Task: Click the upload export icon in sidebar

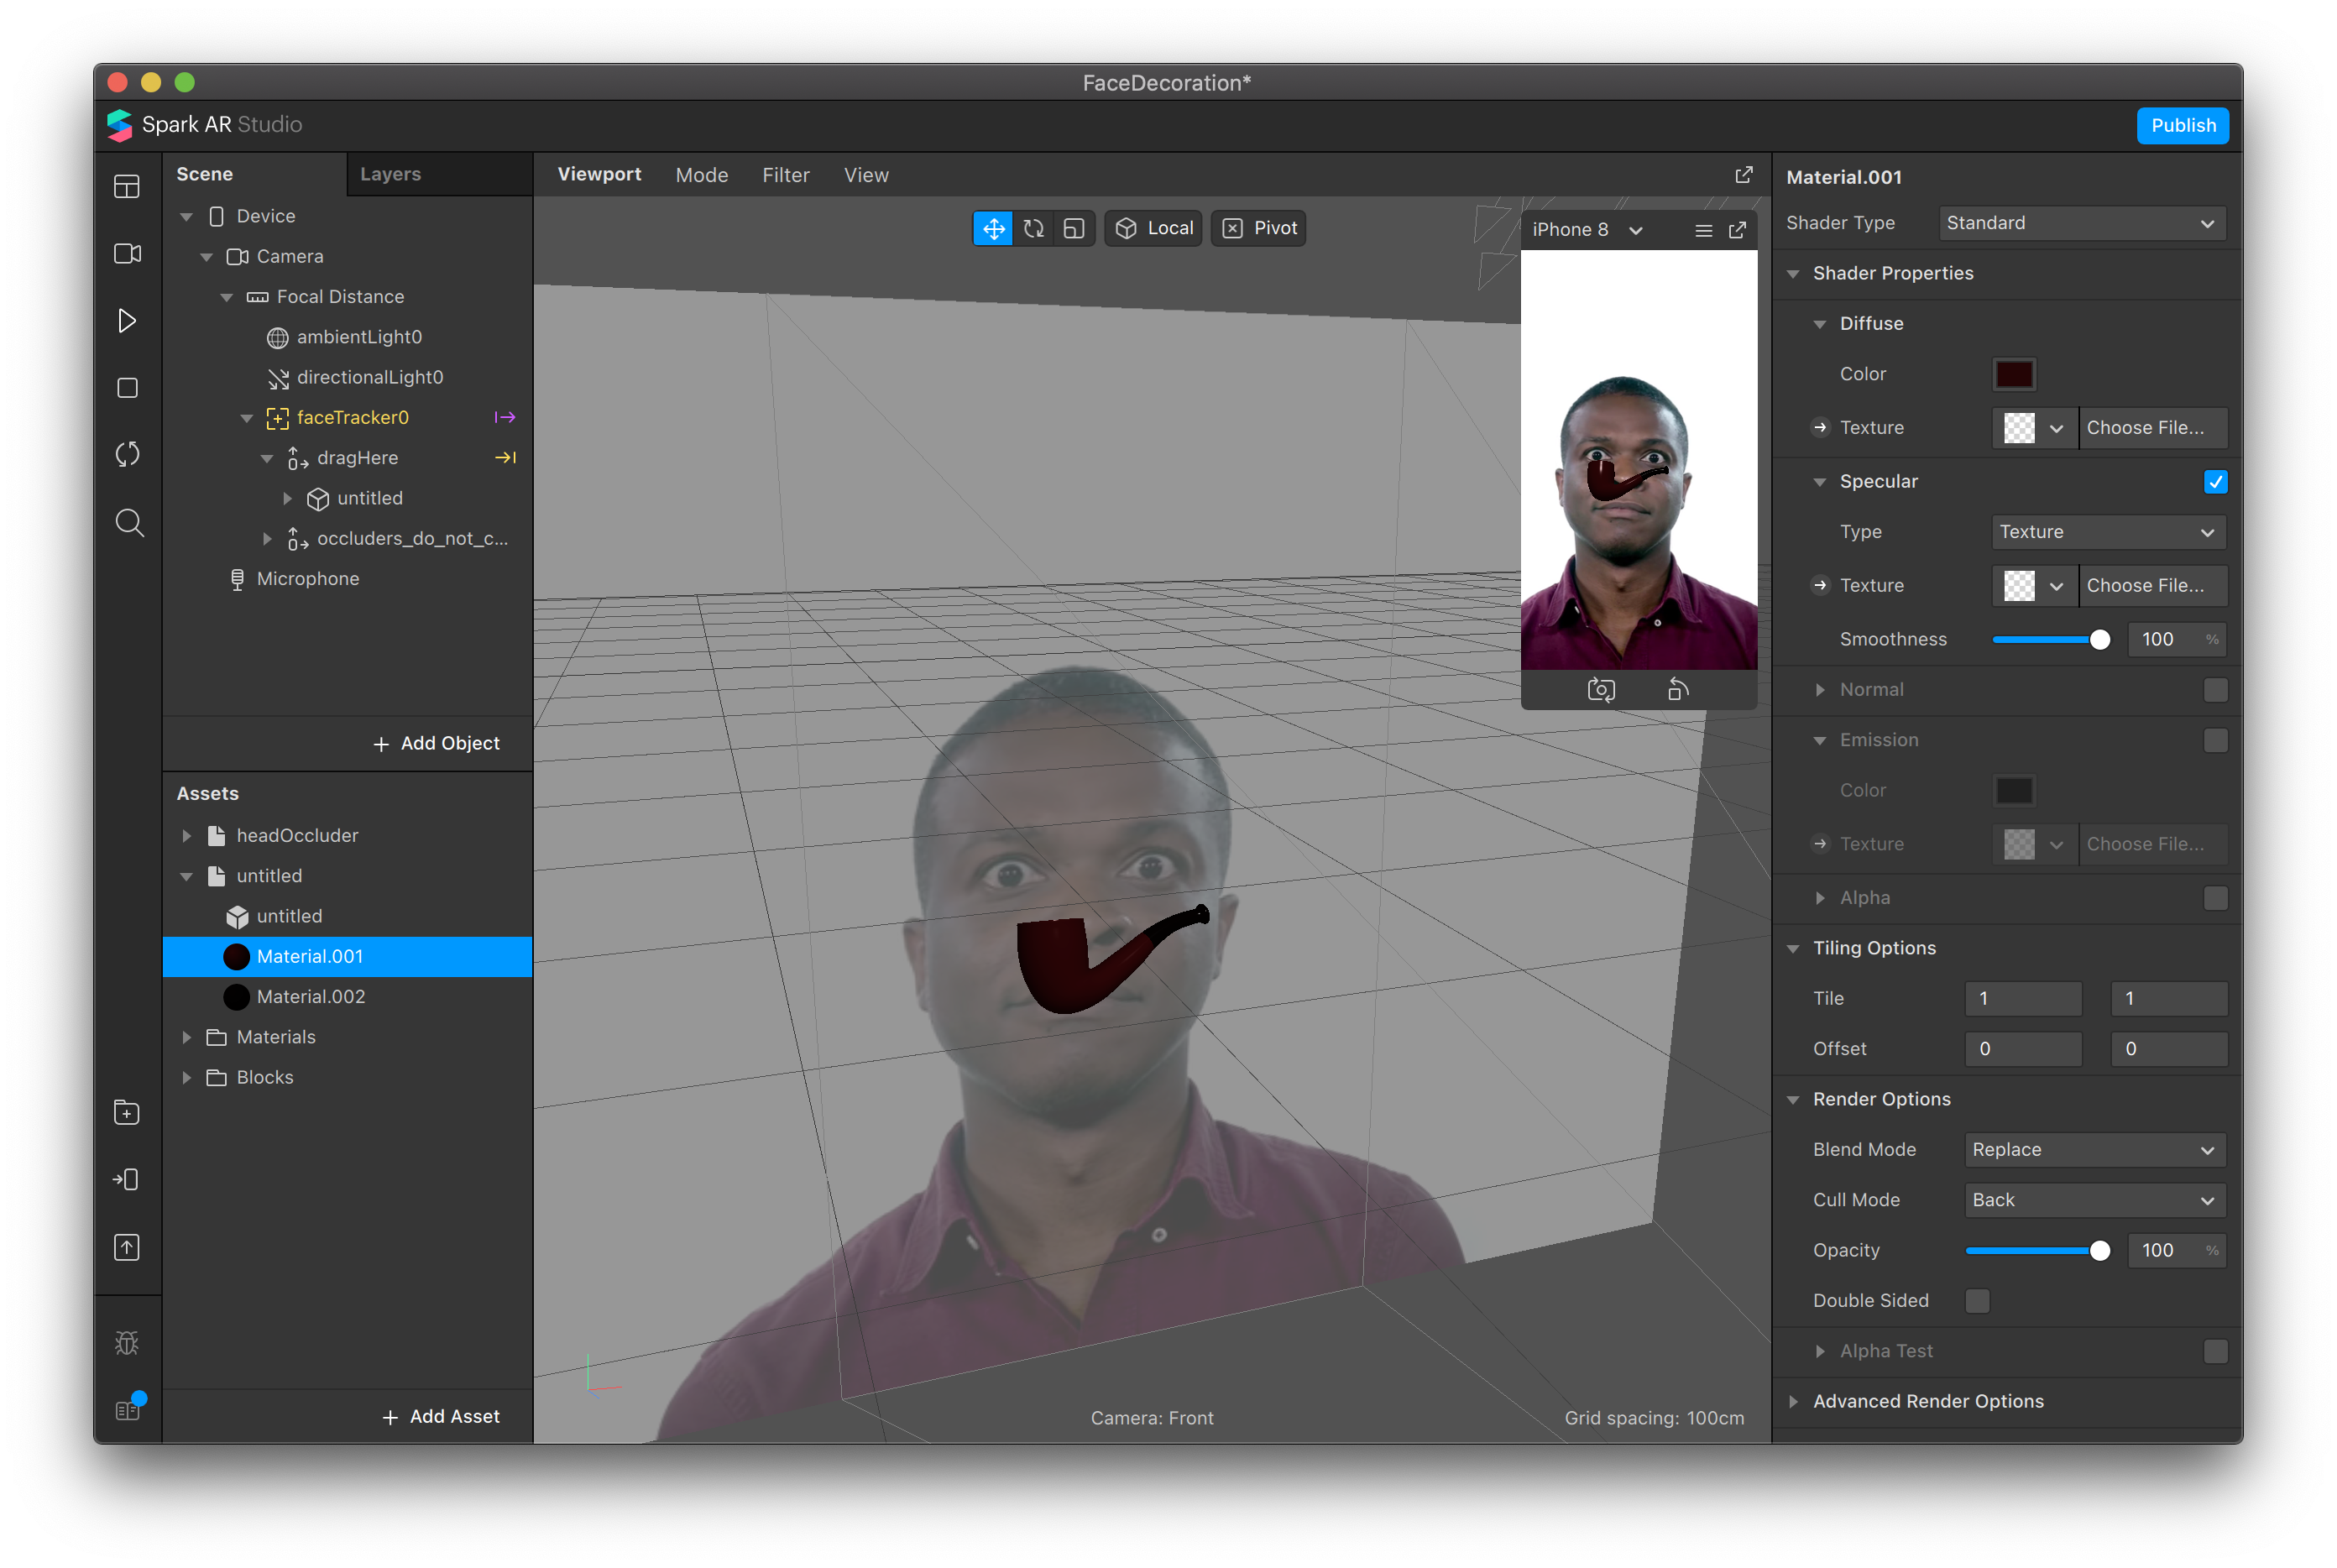Action: (127, 1247)
